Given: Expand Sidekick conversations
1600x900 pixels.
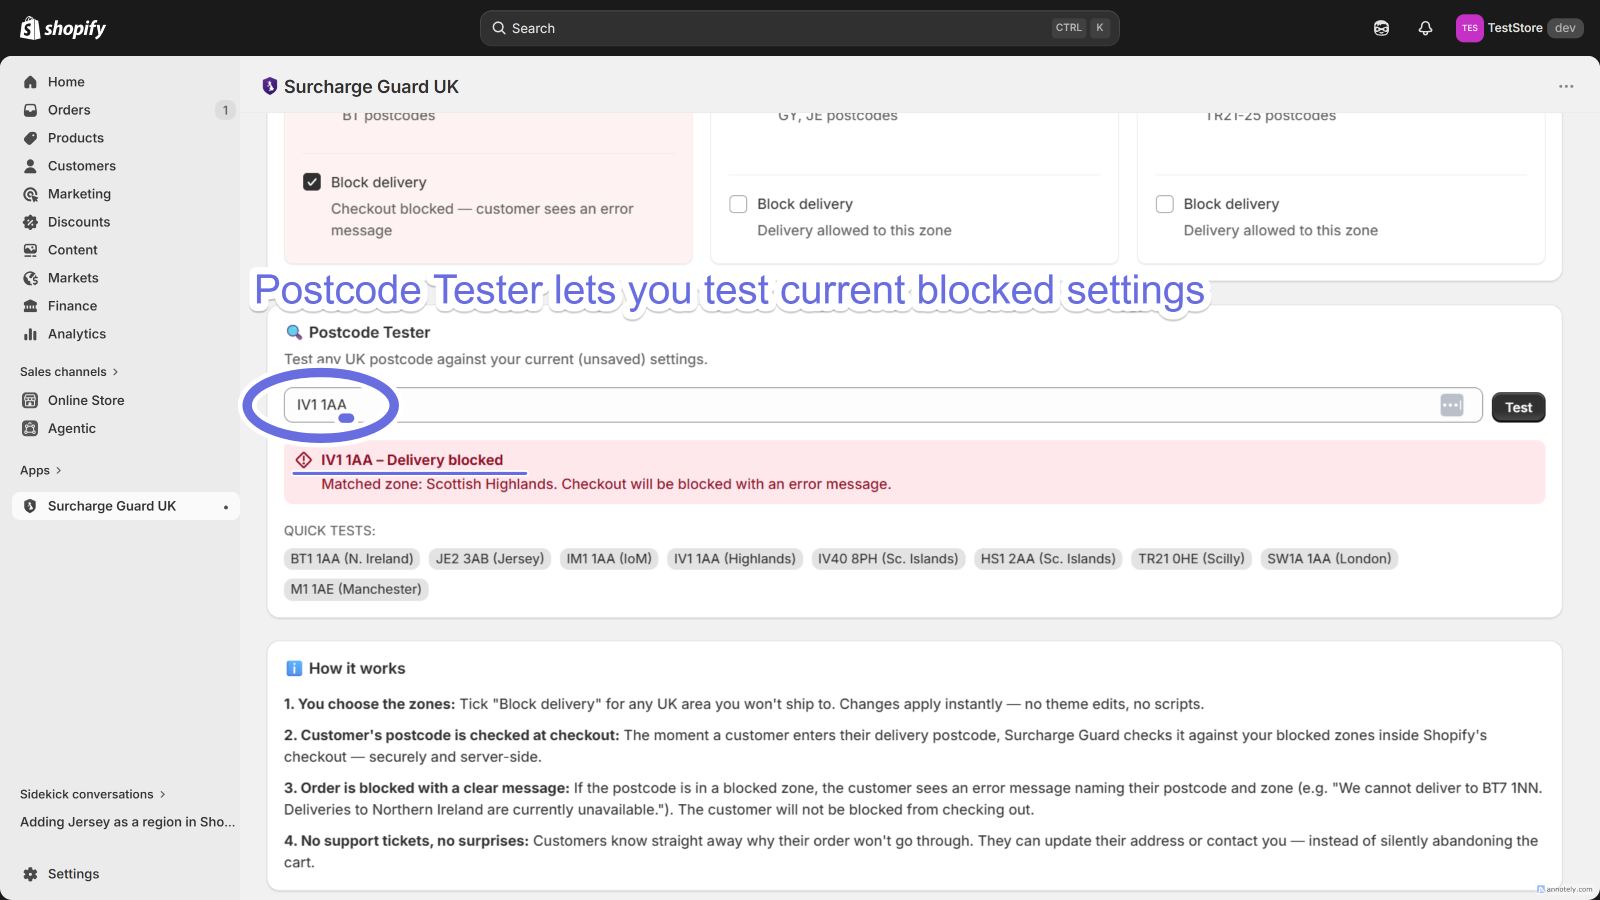Looking at the screenshot, I should [x=93, y=794].
